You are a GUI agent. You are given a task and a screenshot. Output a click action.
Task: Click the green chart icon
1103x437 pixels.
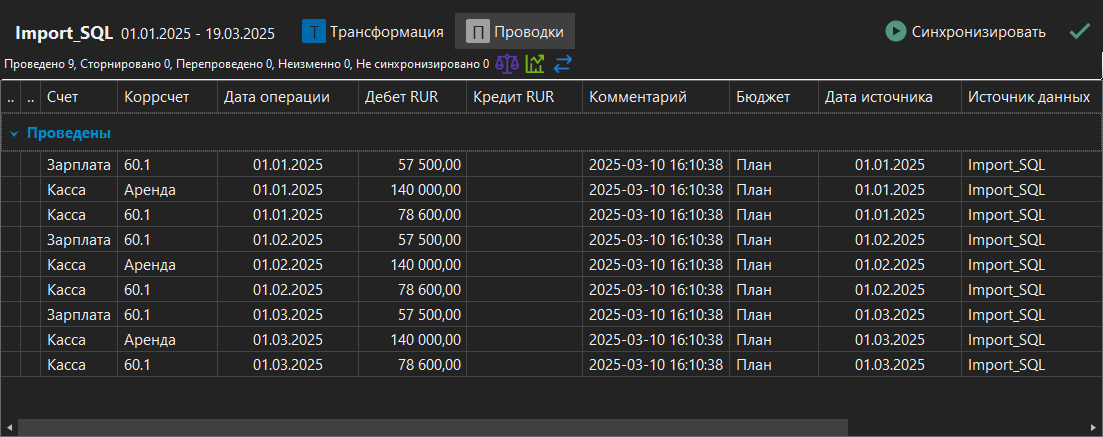[x=535, y=64]
